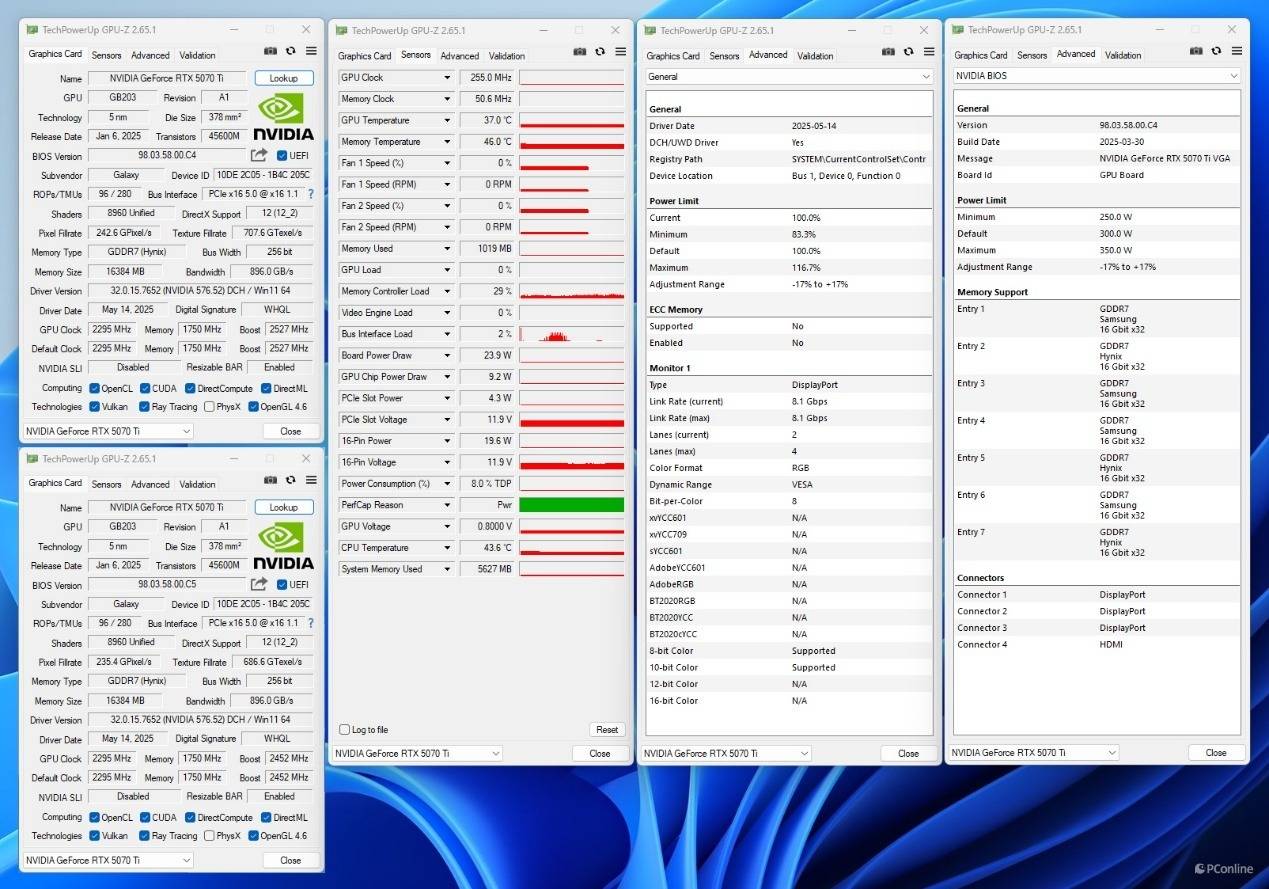Click the Bus Interface question mark icon
This screenshot has height=889, width=1269.
click(x=310, y=194)
